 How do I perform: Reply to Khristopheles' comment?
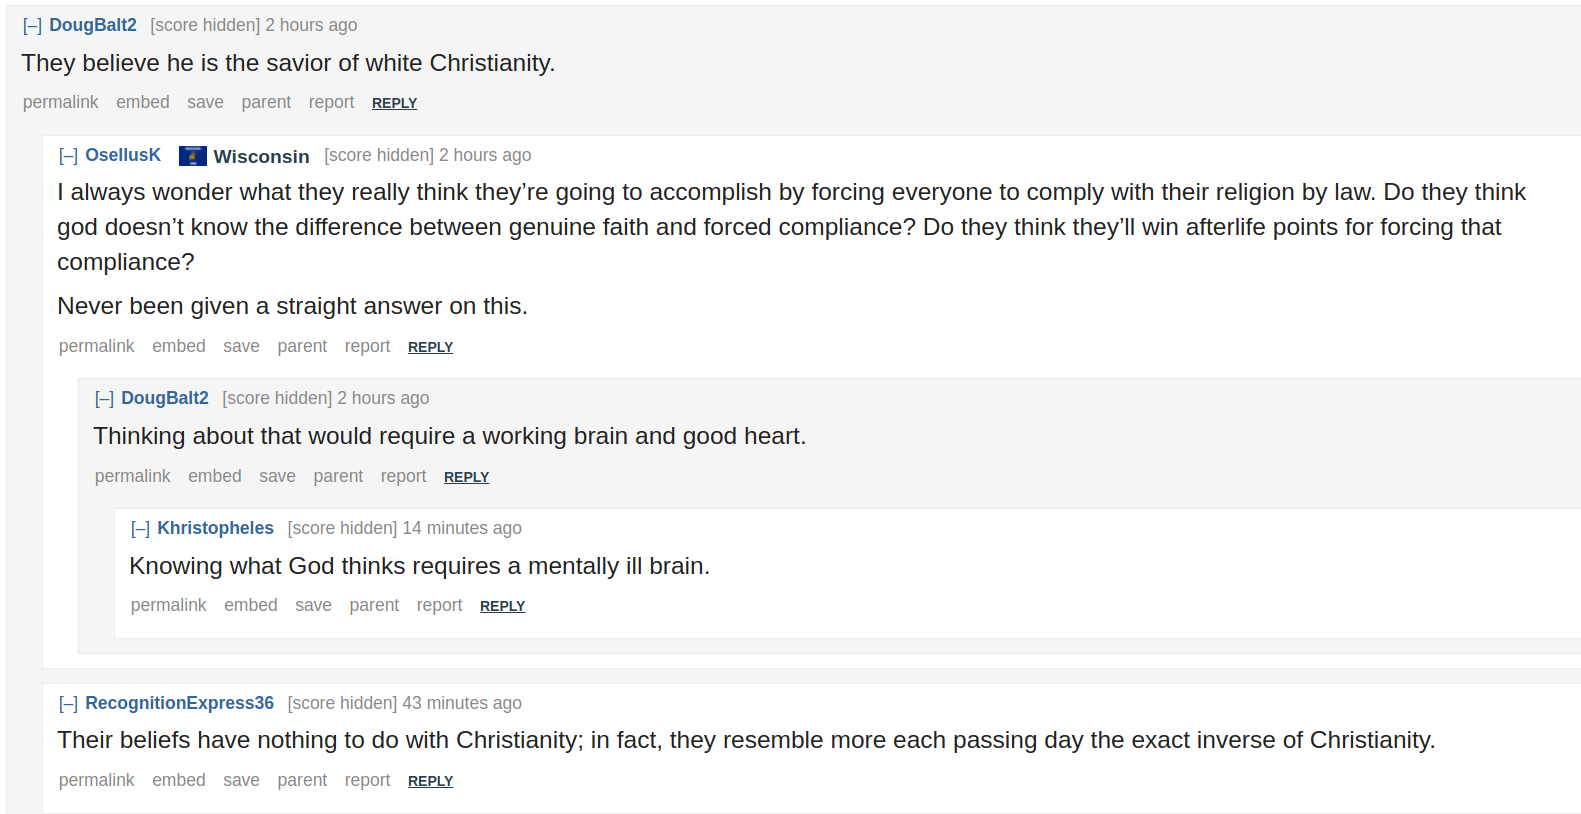[x=502, y=606]
